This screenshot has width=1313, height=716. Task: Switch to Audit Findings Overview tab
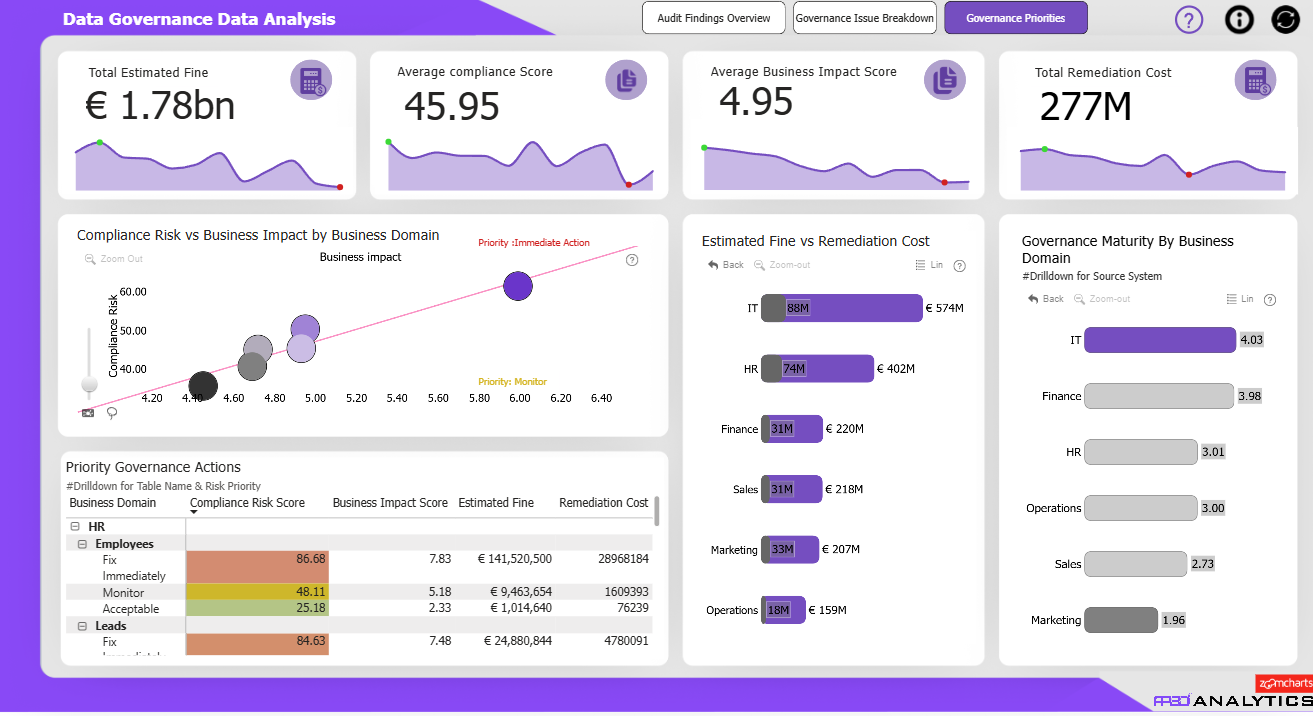tap(714, 18)
